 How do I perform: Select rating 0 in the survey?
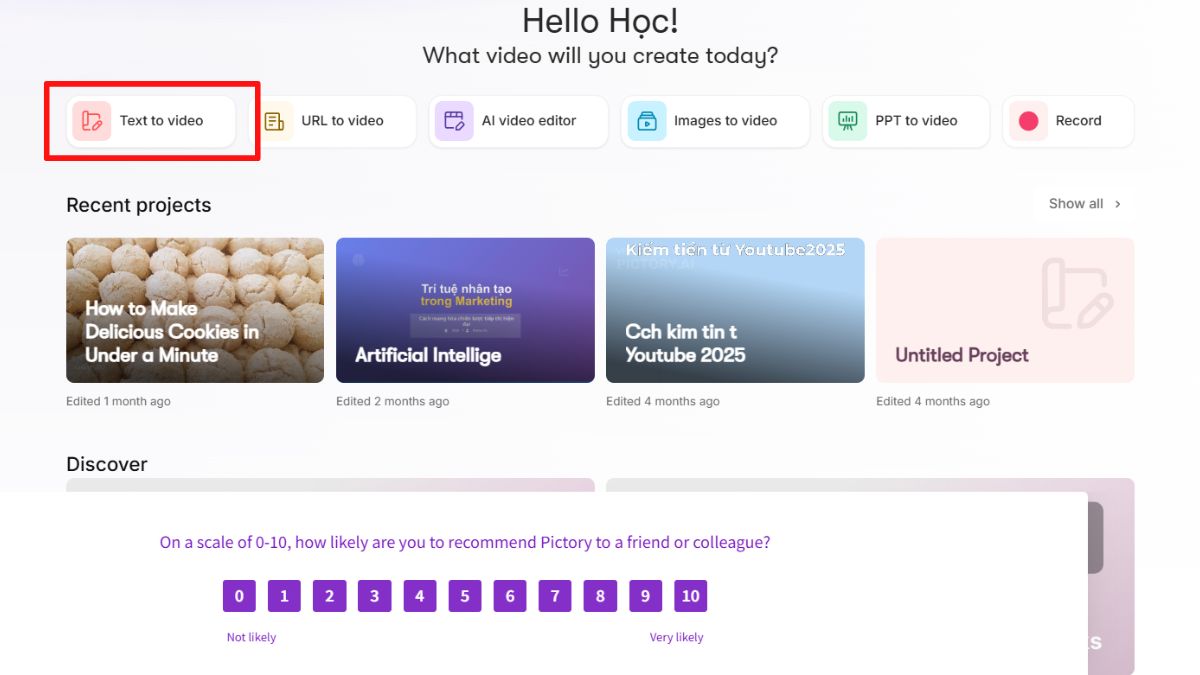coord(239,596)
